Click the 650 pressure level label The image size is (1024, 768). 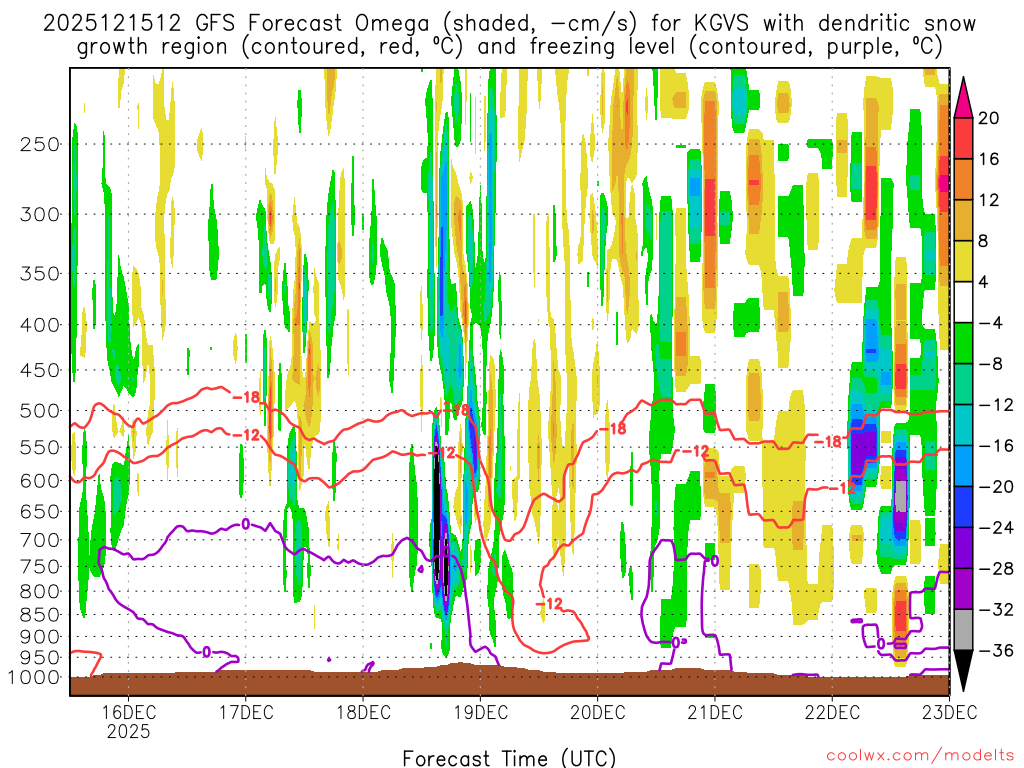(x=40, y=511)
